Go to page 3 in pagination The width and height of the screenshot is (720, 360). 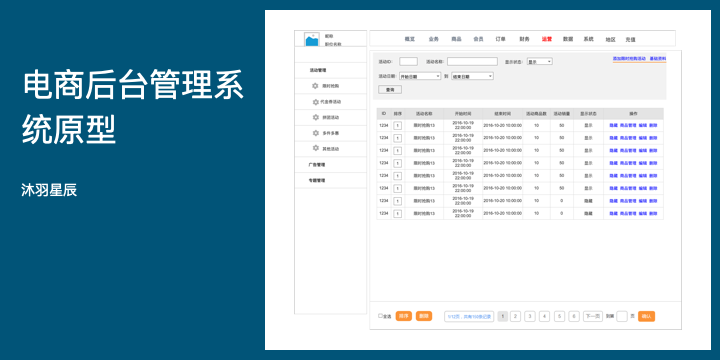pyautogui.click(x=530, y=316)
